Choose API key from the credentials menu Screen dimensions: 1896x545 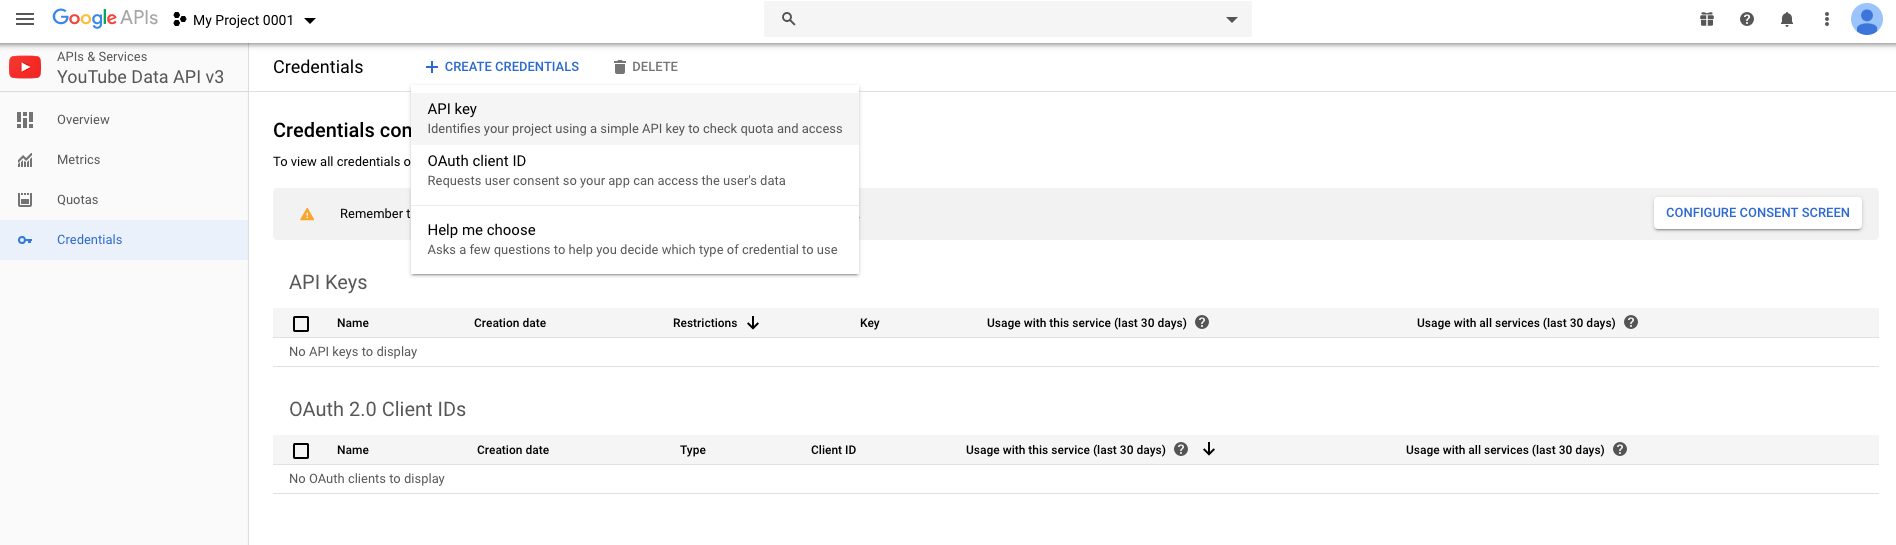[634, 118]
